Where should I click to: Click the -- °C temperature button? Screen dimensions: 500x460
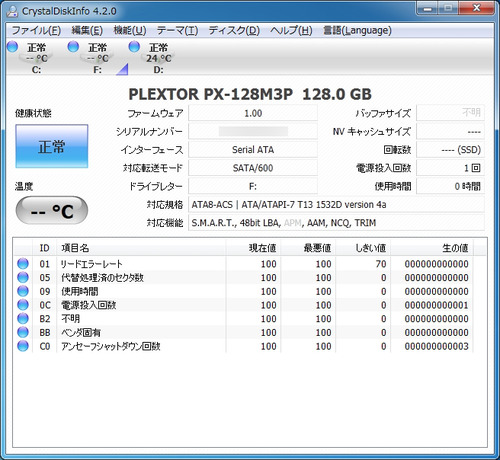point(52,210)
